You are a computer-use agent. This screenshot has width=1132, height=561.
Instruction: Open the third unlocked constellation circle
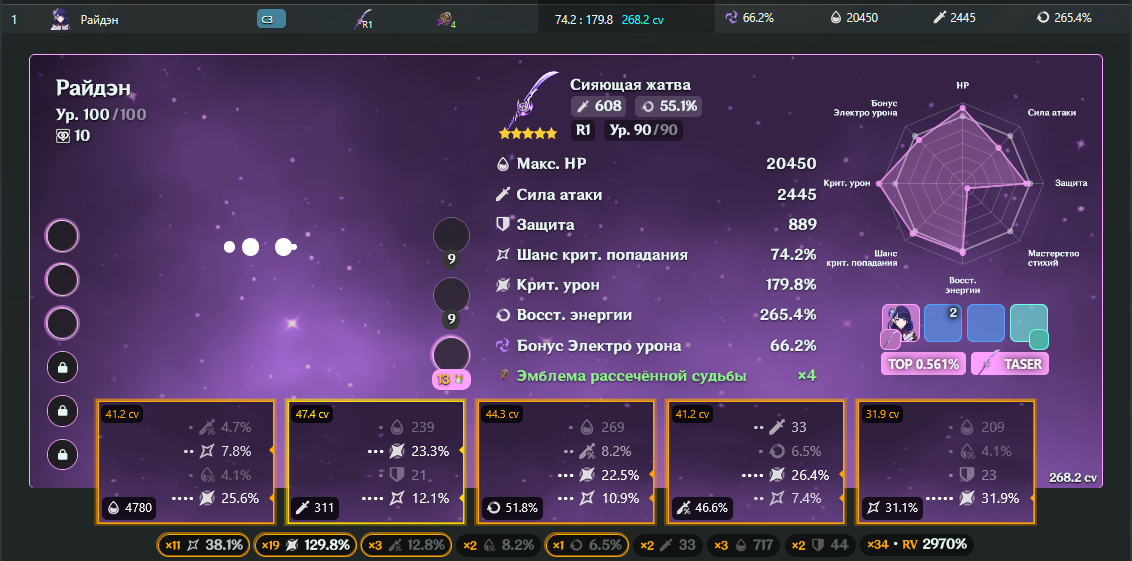(62, 323)
